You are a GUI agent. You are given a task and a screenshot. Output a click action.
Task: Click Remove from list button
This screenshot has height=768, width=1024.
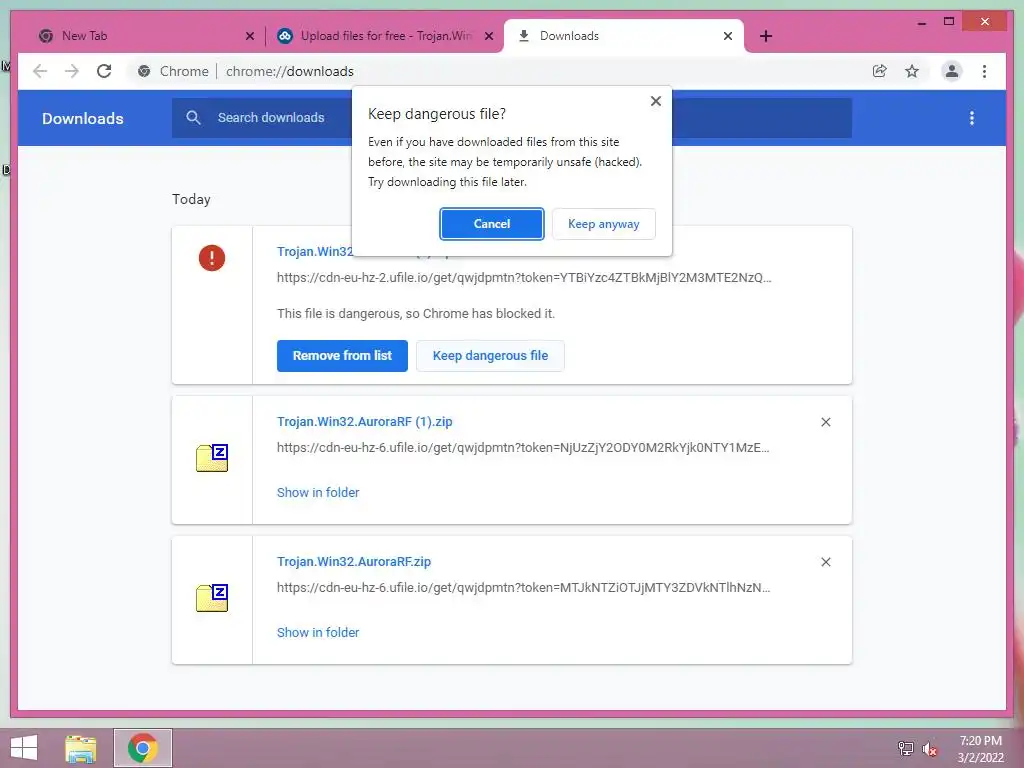(x=342, y=356)
